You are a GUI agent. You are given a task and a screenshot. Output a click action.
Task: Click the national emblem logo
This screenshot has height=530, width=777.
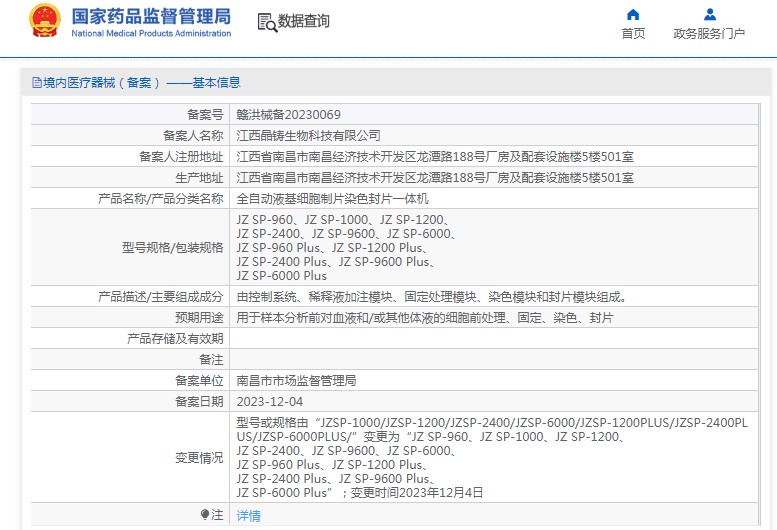click(x=44, y=21)
